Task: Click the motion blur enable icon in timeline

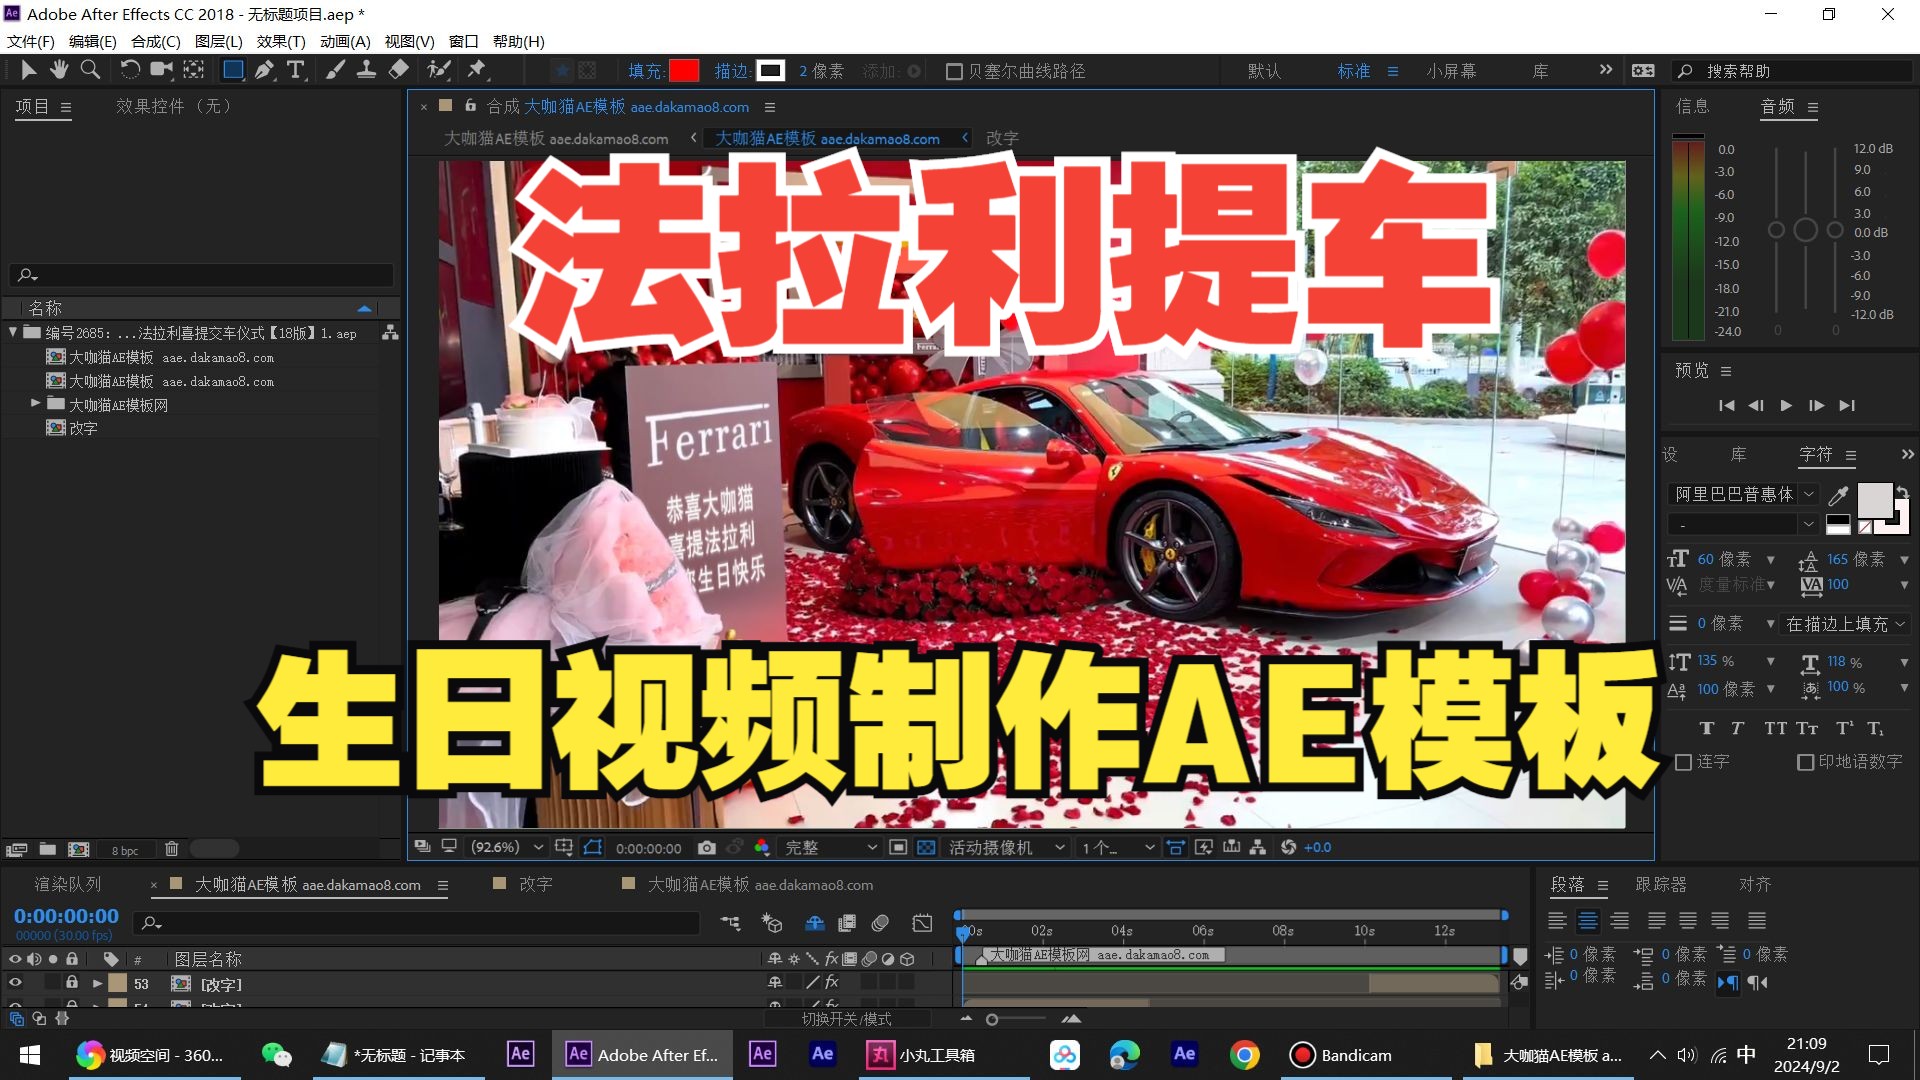Action: [x=880, y=923]
